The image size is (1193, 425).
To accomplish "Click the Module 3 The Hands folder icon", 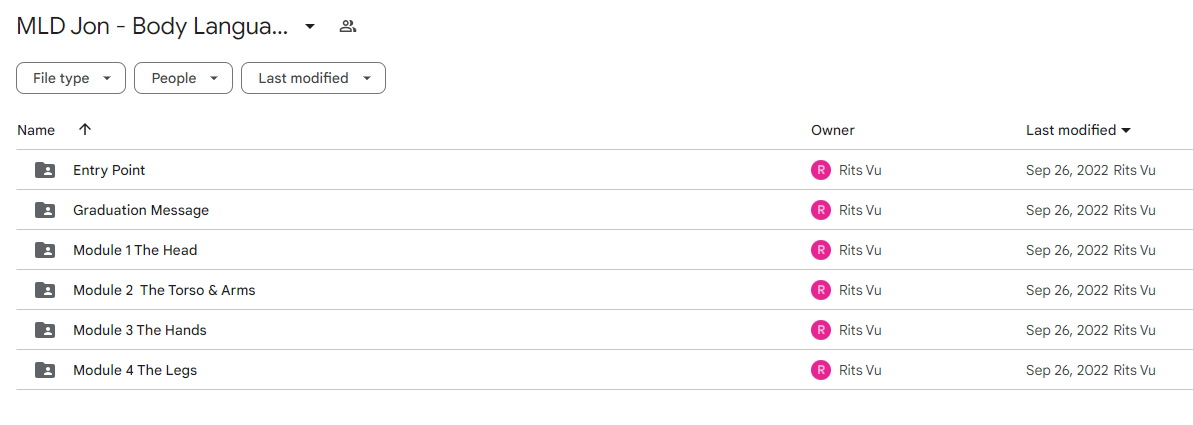I will [x=46, y=330].
